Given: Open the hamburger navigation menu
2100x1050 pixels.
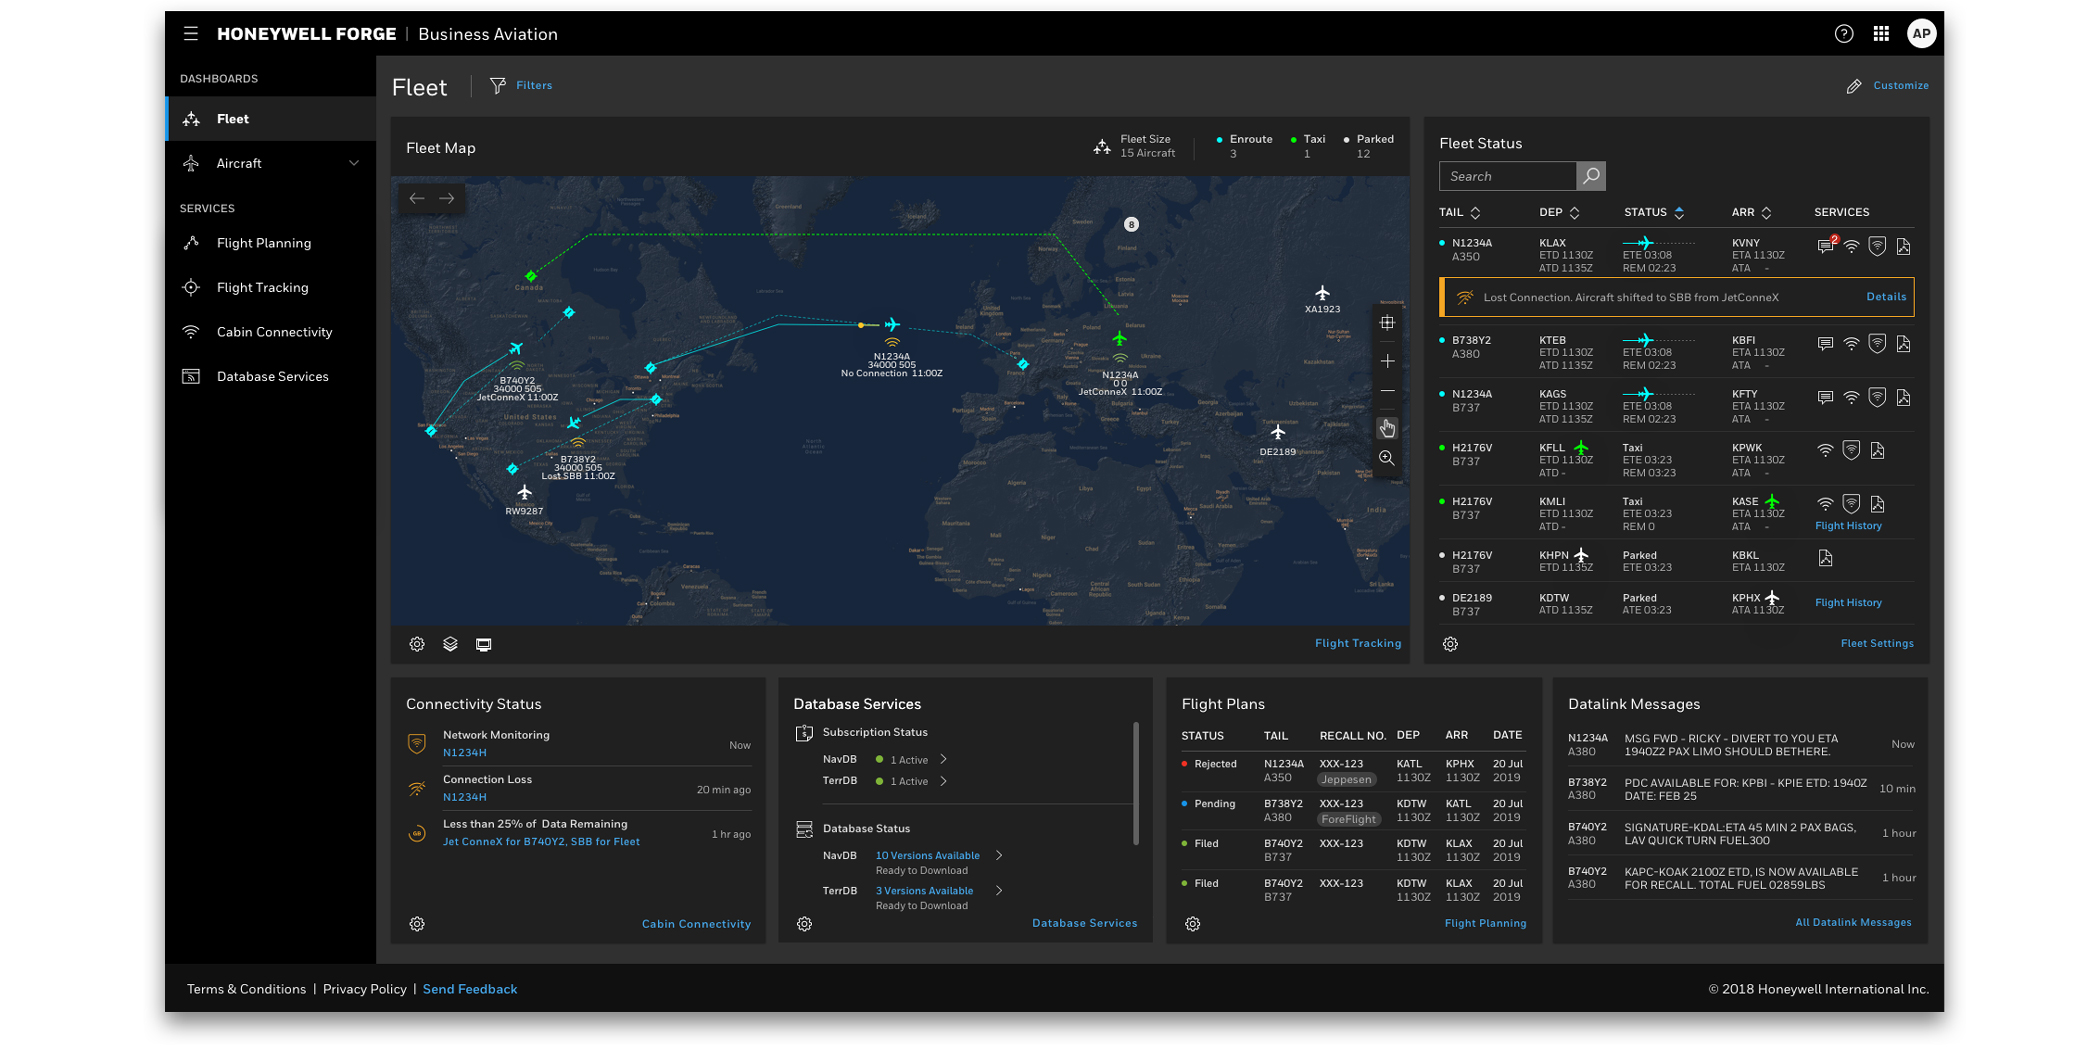Looking at the screenshot, I should click(x=191, y=34).
